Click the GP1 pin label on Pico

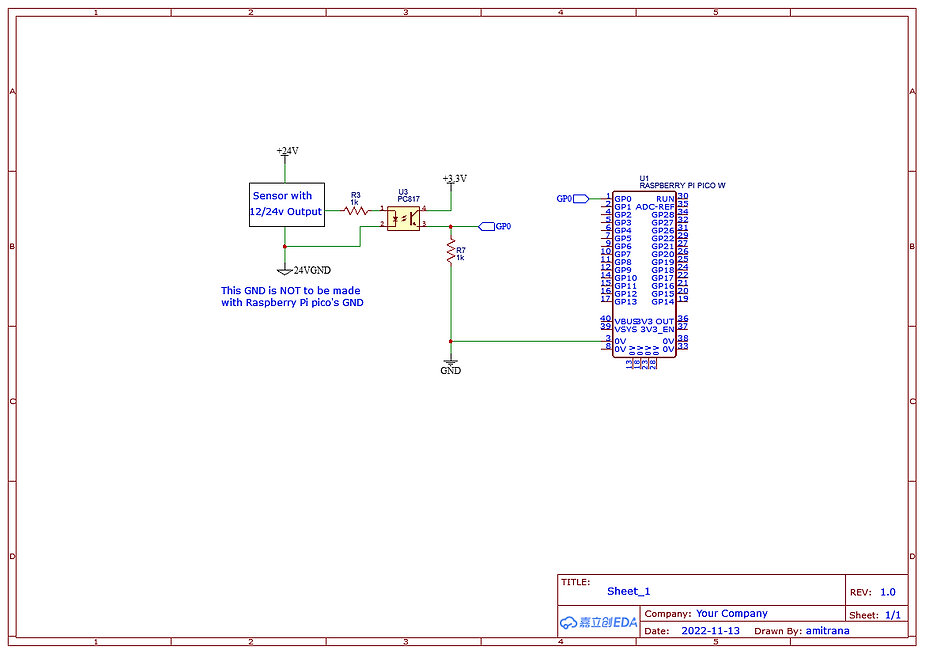click(x=623, y=207)
